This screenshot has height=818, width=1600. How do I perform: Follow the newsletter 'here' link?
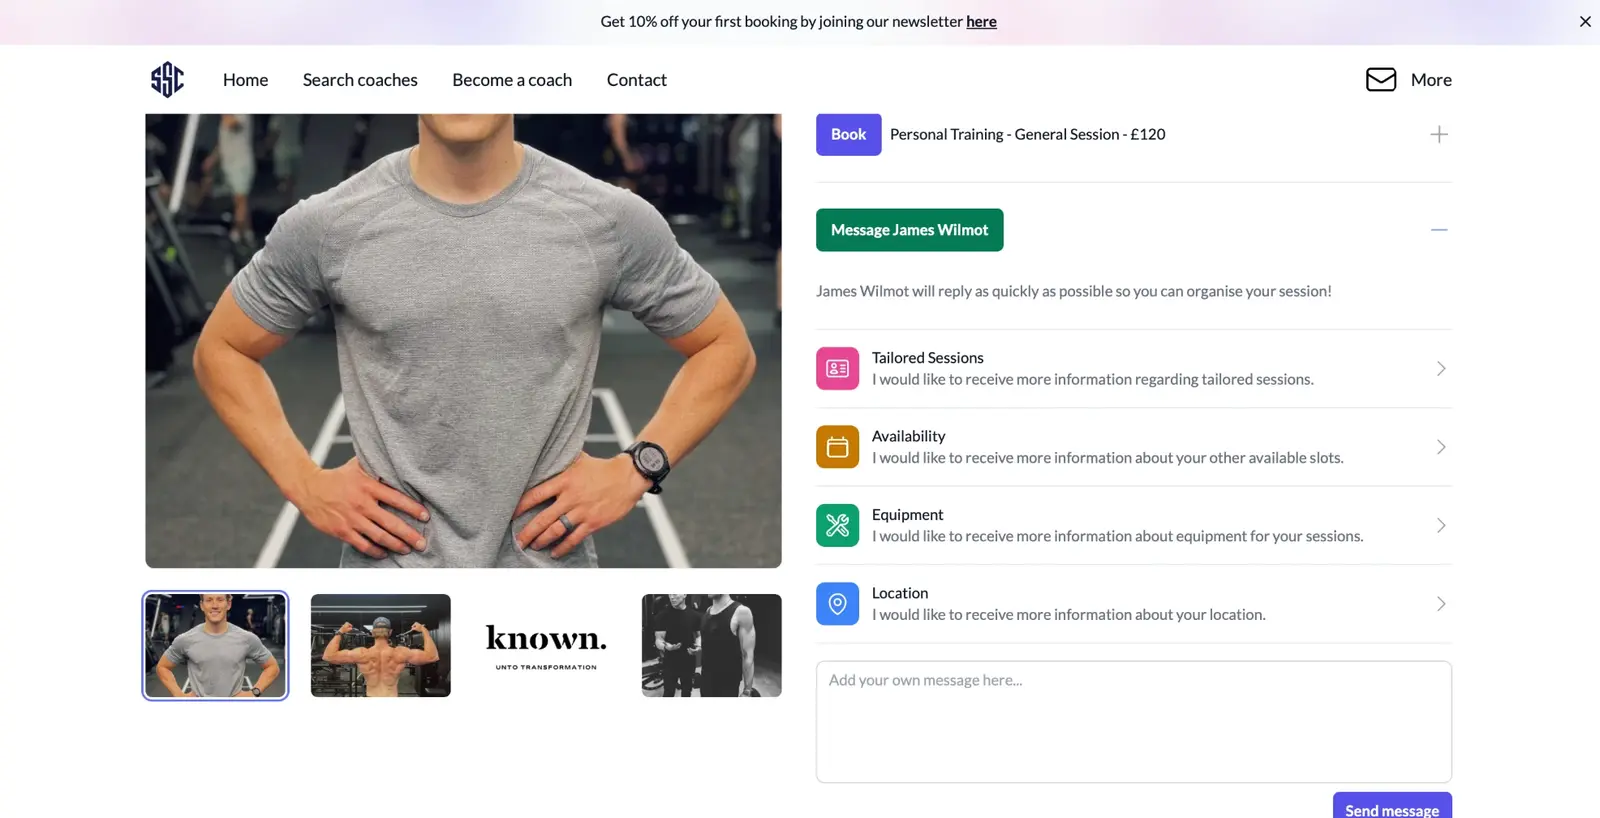click(981, 21)
